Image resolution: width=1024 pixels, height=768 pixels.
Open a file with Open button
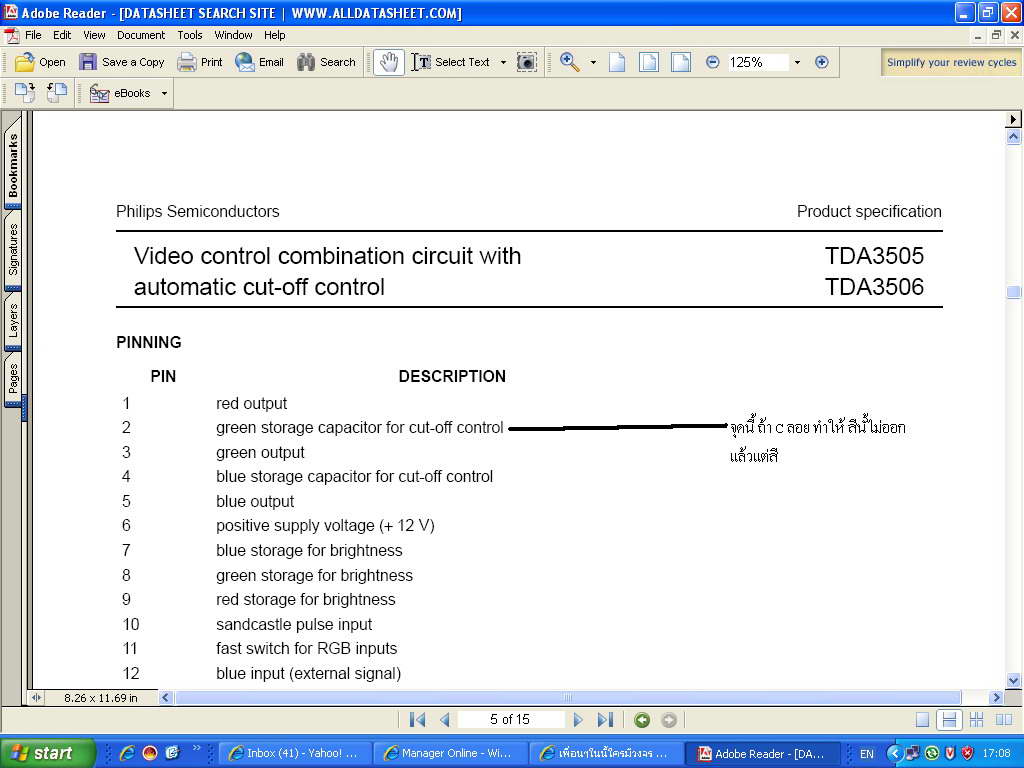tap(40, 62)
